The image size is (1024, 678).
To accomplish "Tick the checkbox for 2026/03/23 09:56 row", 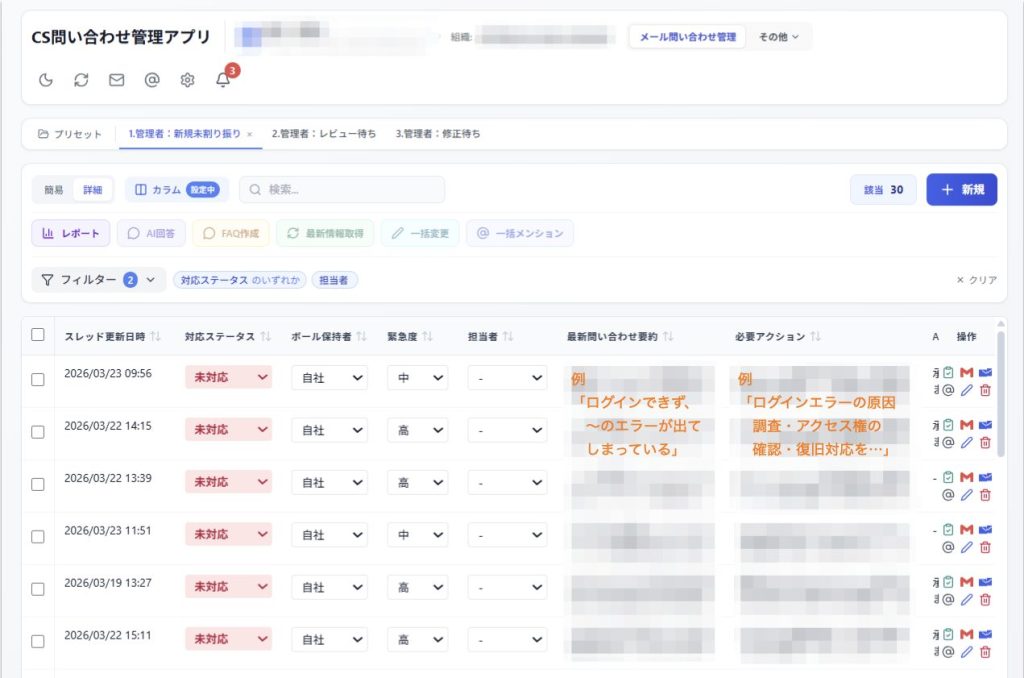I will pyautogui.click(x=38, y=379).
